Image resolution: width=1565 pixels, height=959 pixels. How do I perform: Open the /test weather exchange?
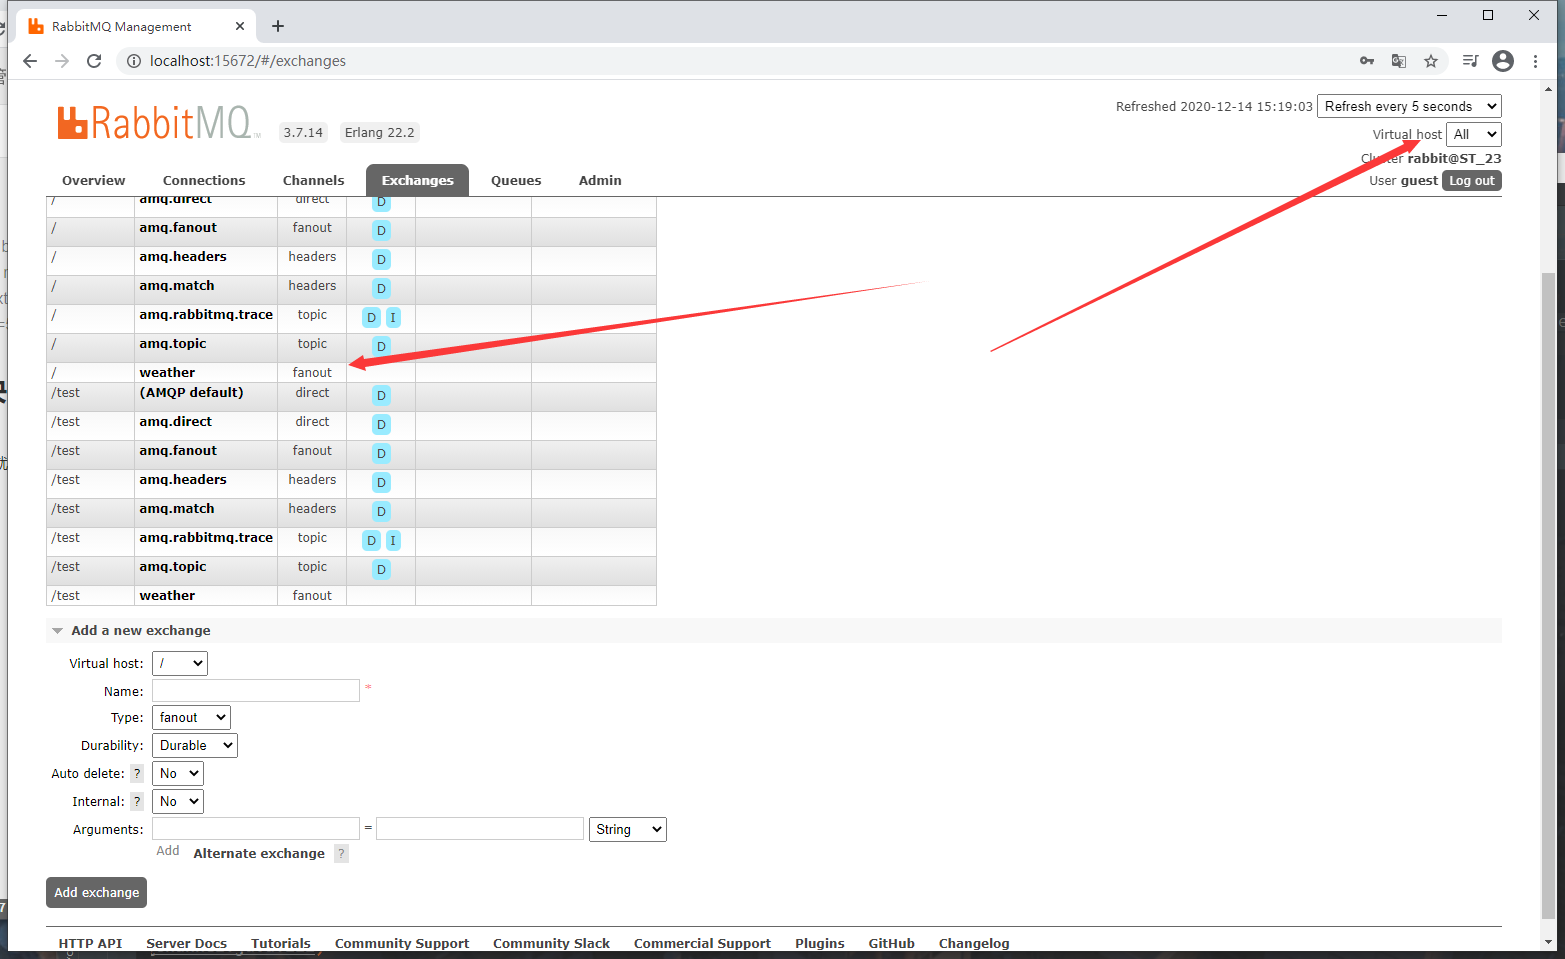[x=167, y=595]
